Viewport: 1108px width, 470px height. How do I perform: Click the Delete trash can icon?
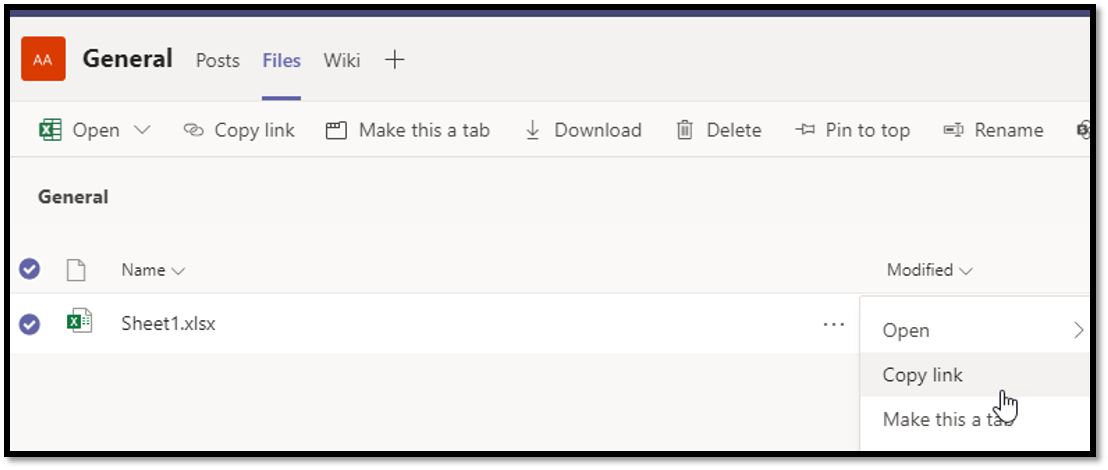[685, 130]
